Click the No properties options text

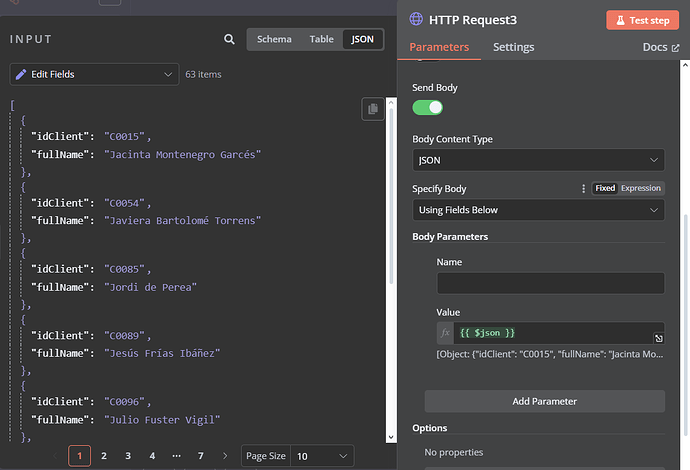454,452
